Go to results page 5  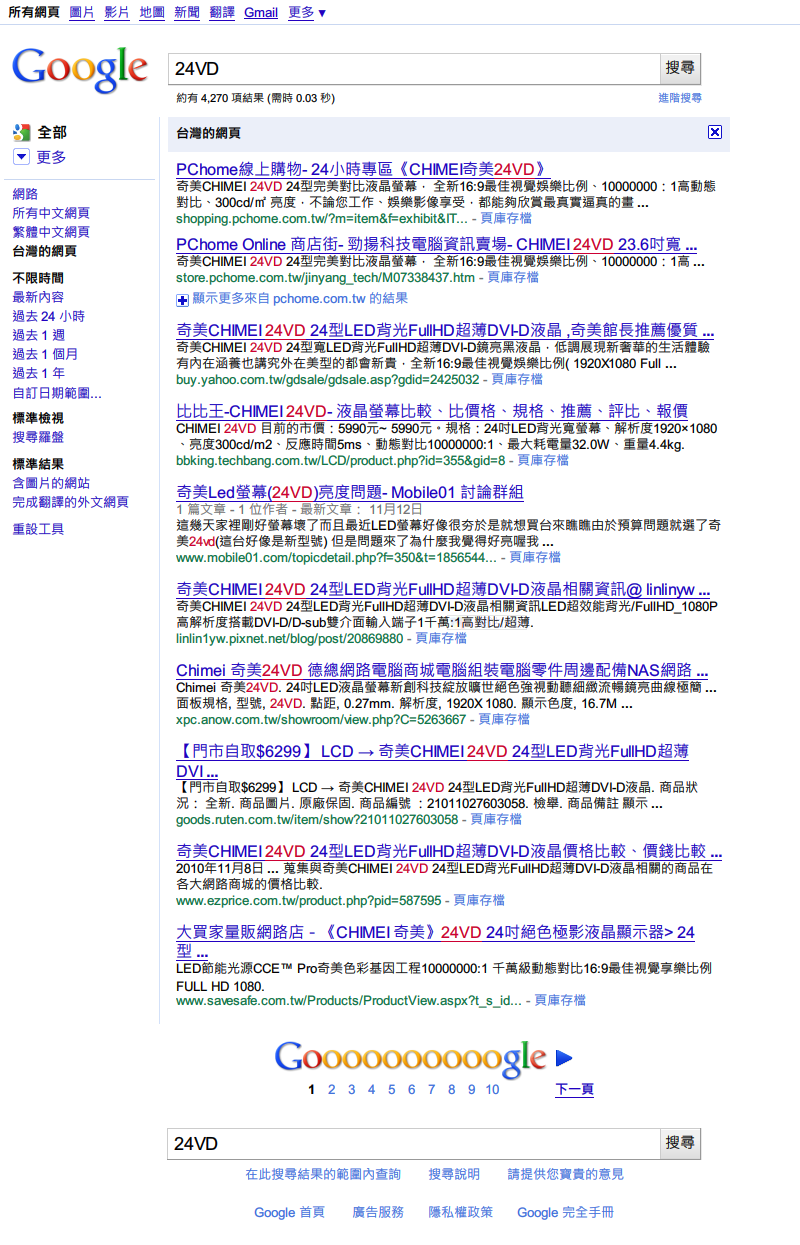coord(392,1090)
